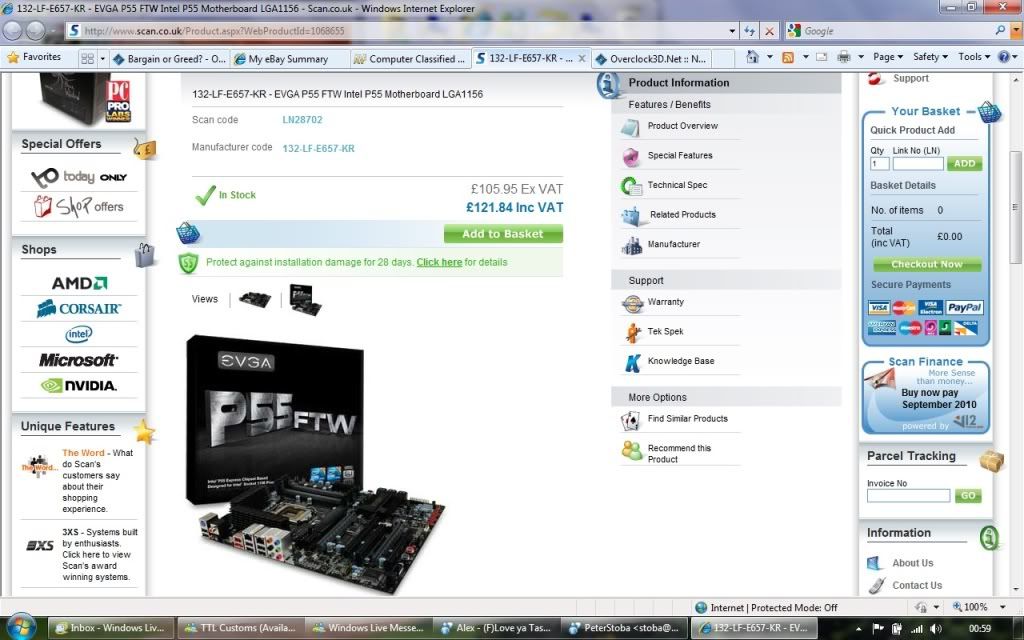Switch to the Computer Classified tab
The image size is (1024, 640).
(x=410, y=59)
